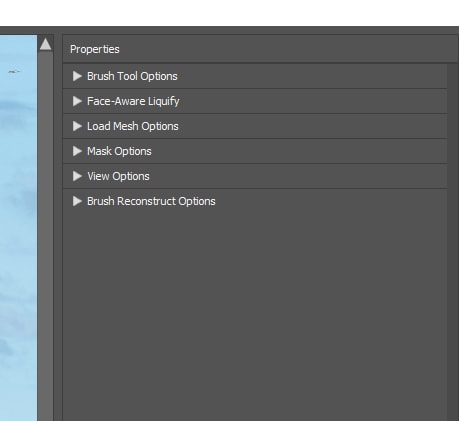Click the blue sky preview image
Screen dimensions: 459x421
(x=18, y=228)
